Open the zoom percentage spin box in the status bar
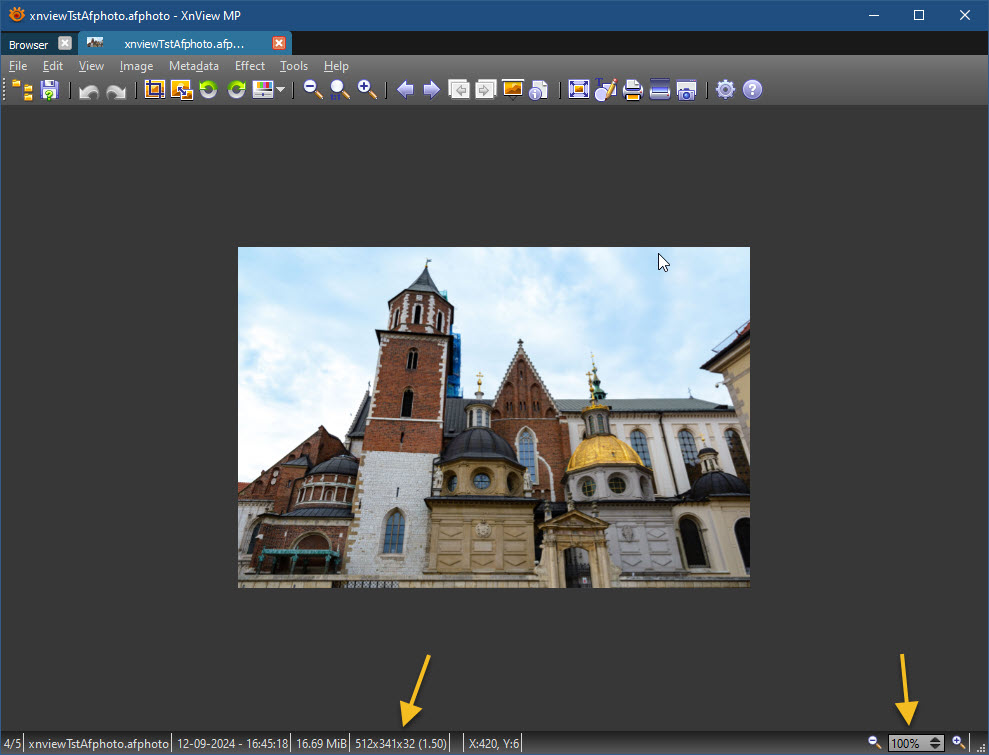 click(x=914, y=743)
